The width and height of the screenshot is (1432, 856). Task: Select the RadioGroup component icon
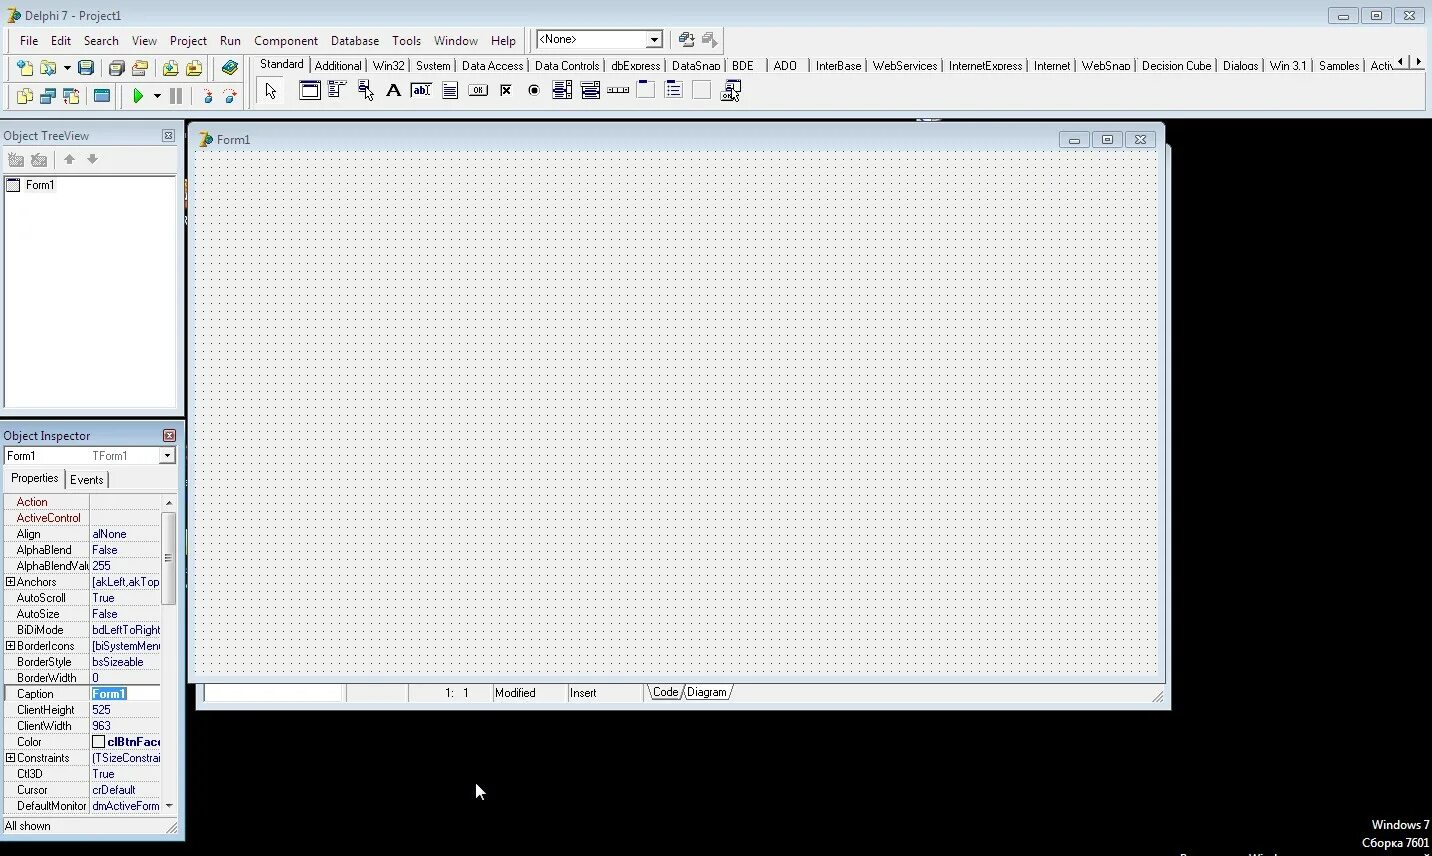[674, 90]
